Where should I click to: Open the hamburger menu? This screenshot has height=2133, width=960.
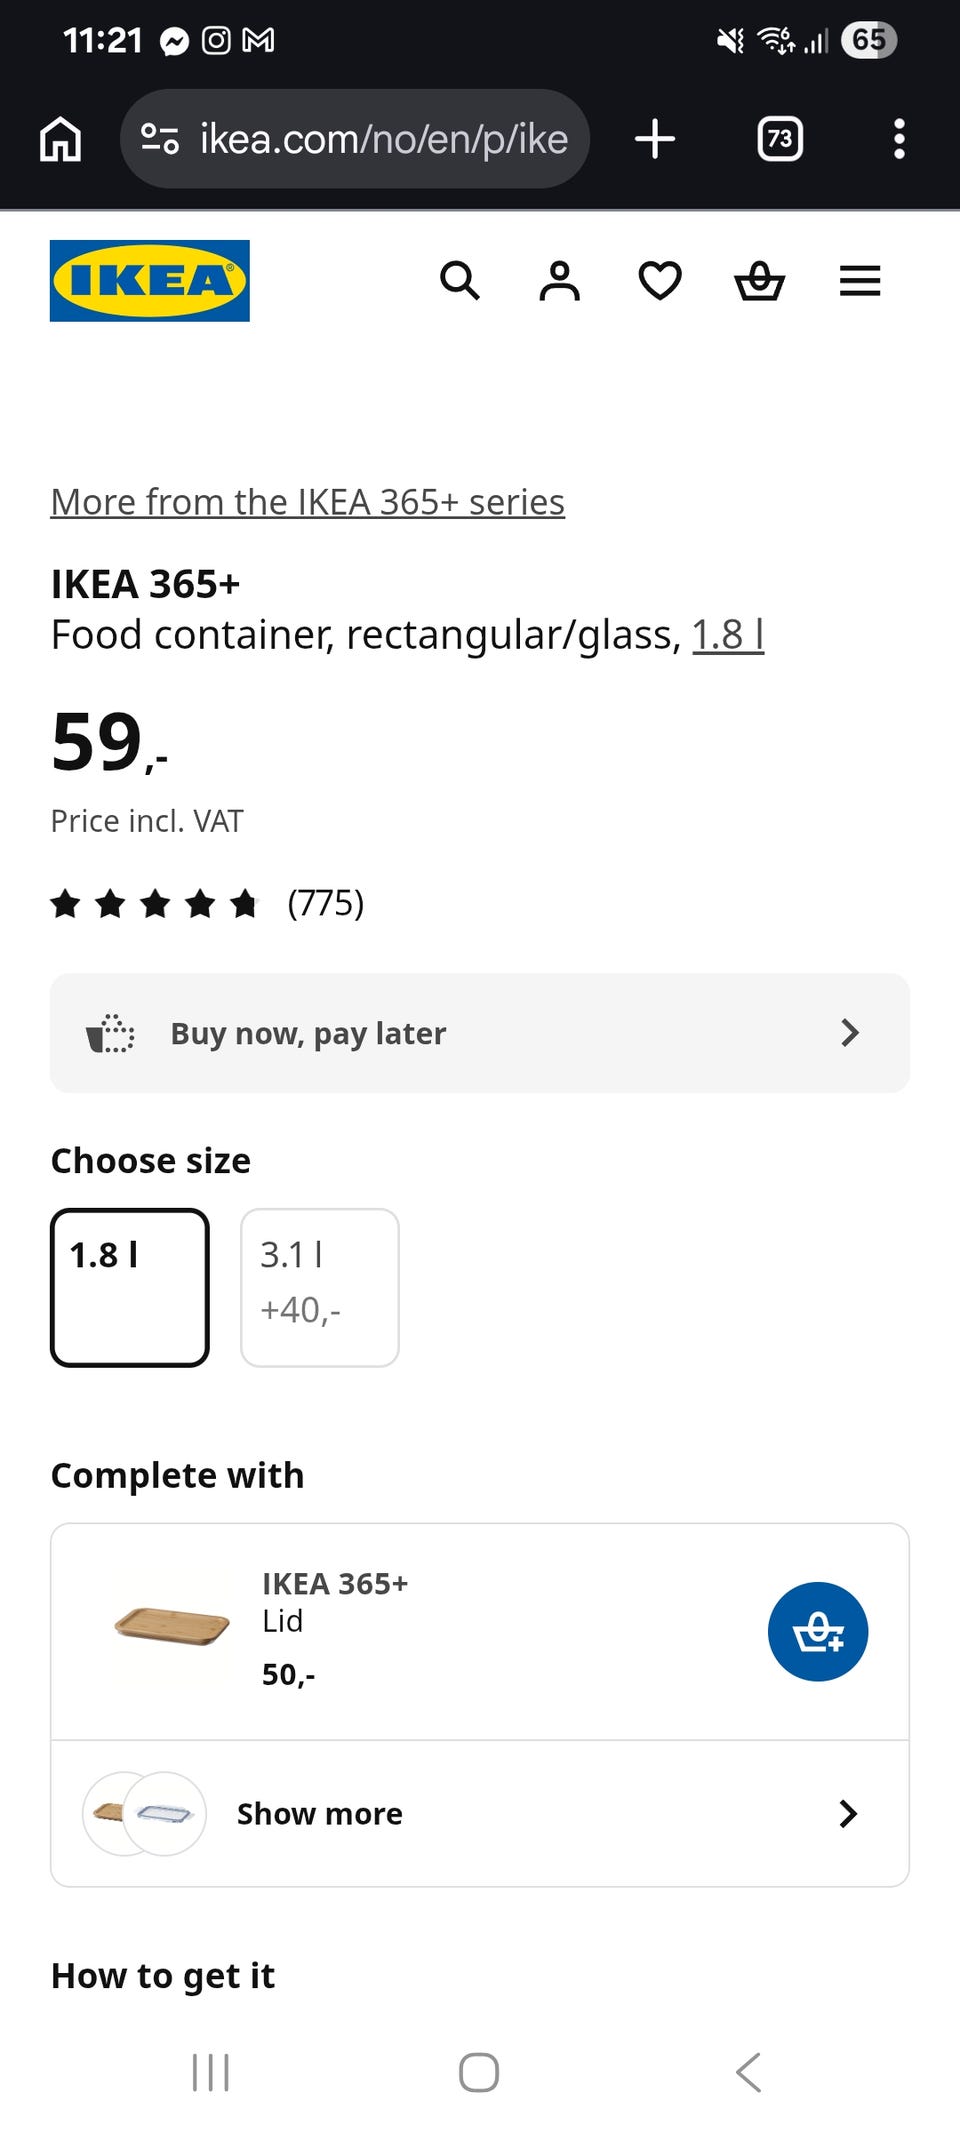tap(860, 281)
